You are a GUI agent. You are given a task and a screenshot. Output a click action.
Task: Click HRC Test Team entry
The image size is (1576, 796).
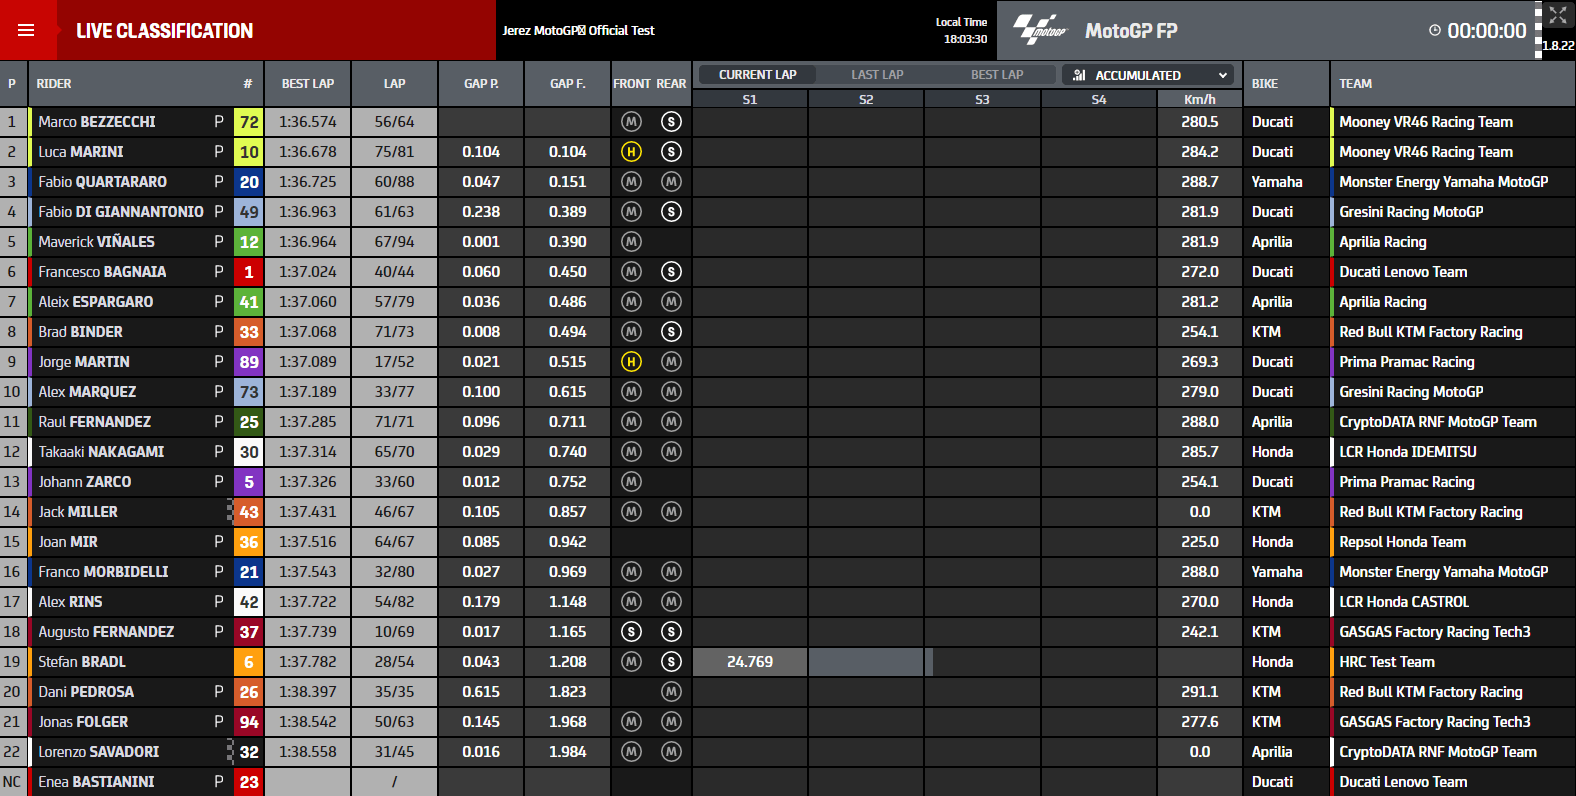(1387, 662)
